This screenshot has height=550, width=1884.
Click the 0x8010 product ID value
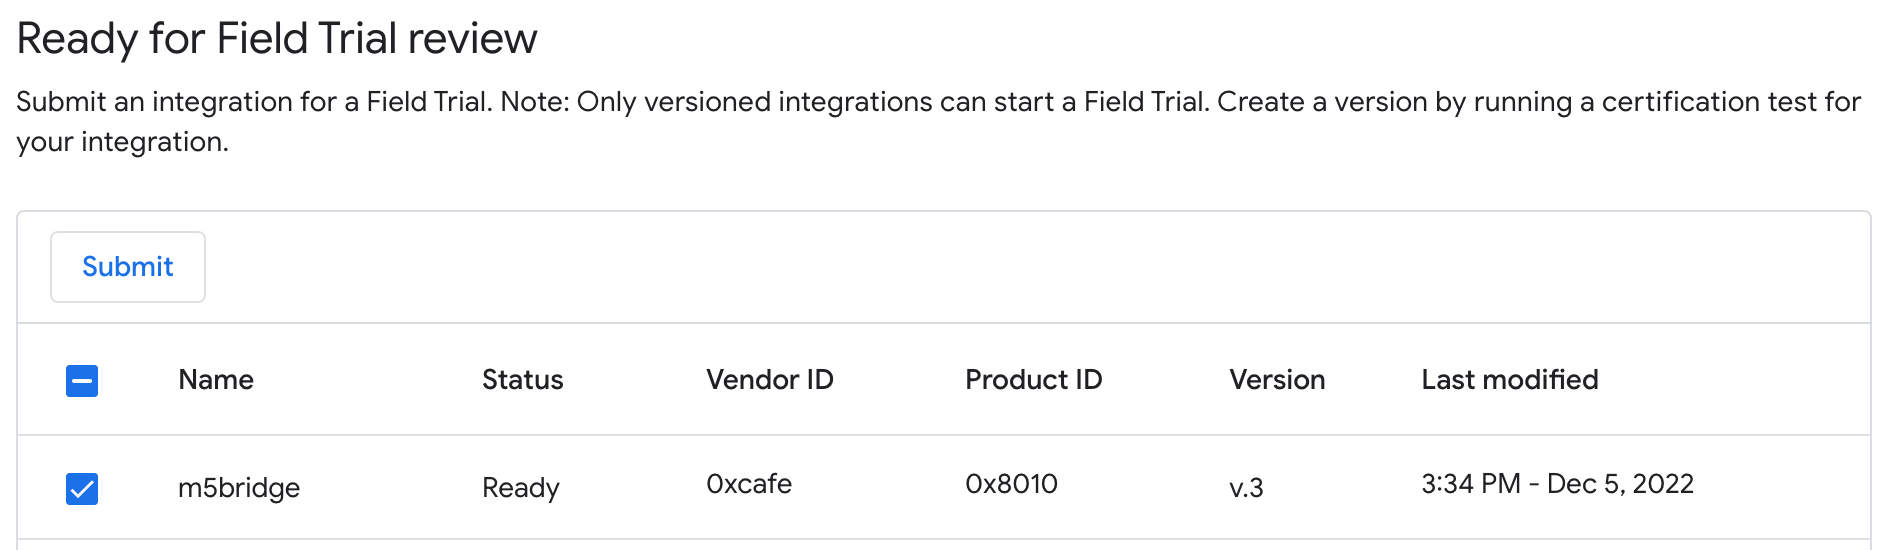click(1011, 484)
